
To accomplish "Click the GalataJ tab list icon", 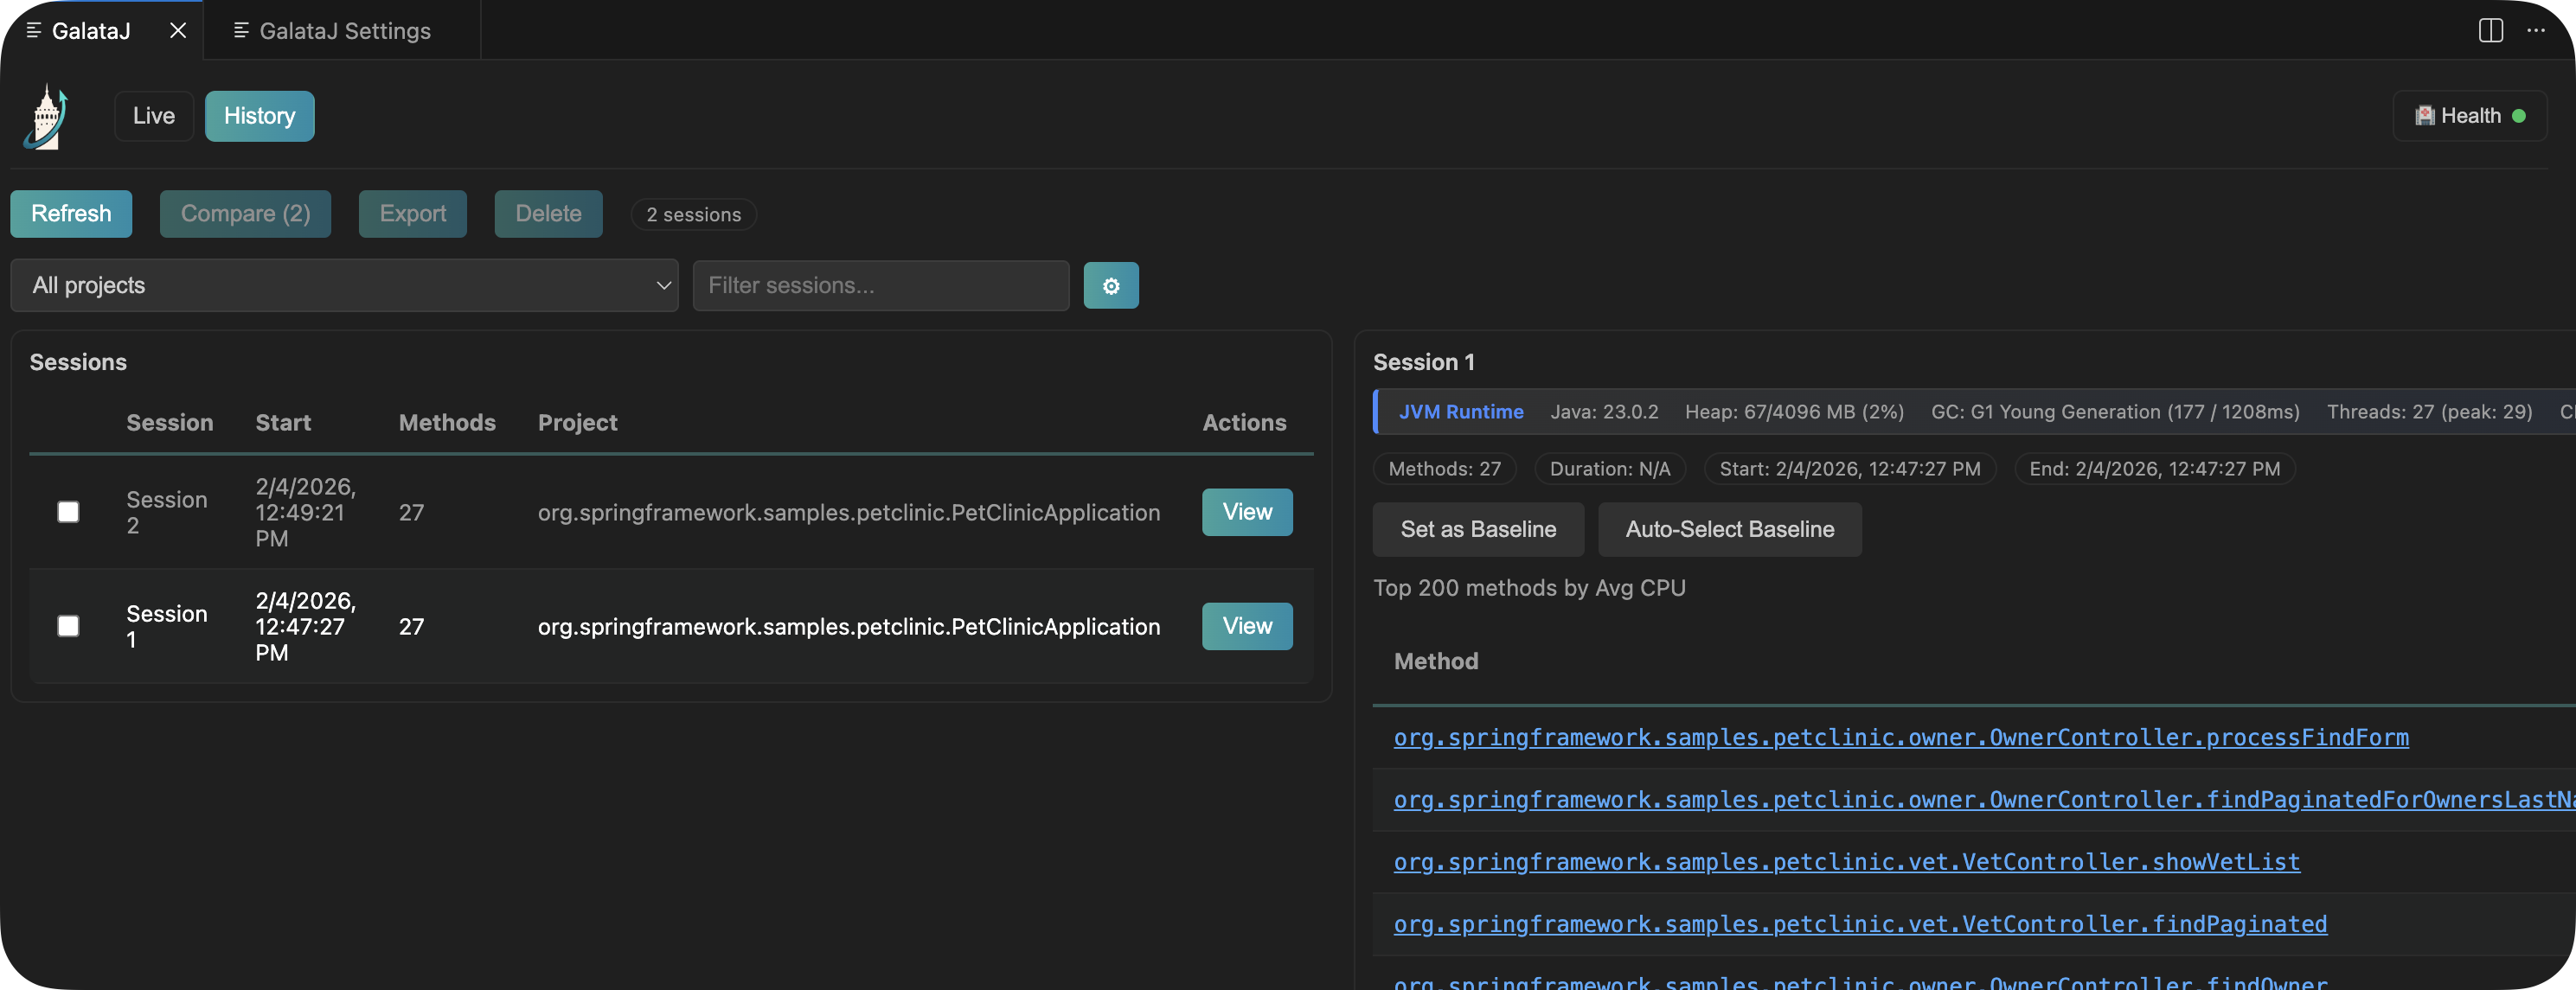I will [33, 30].
